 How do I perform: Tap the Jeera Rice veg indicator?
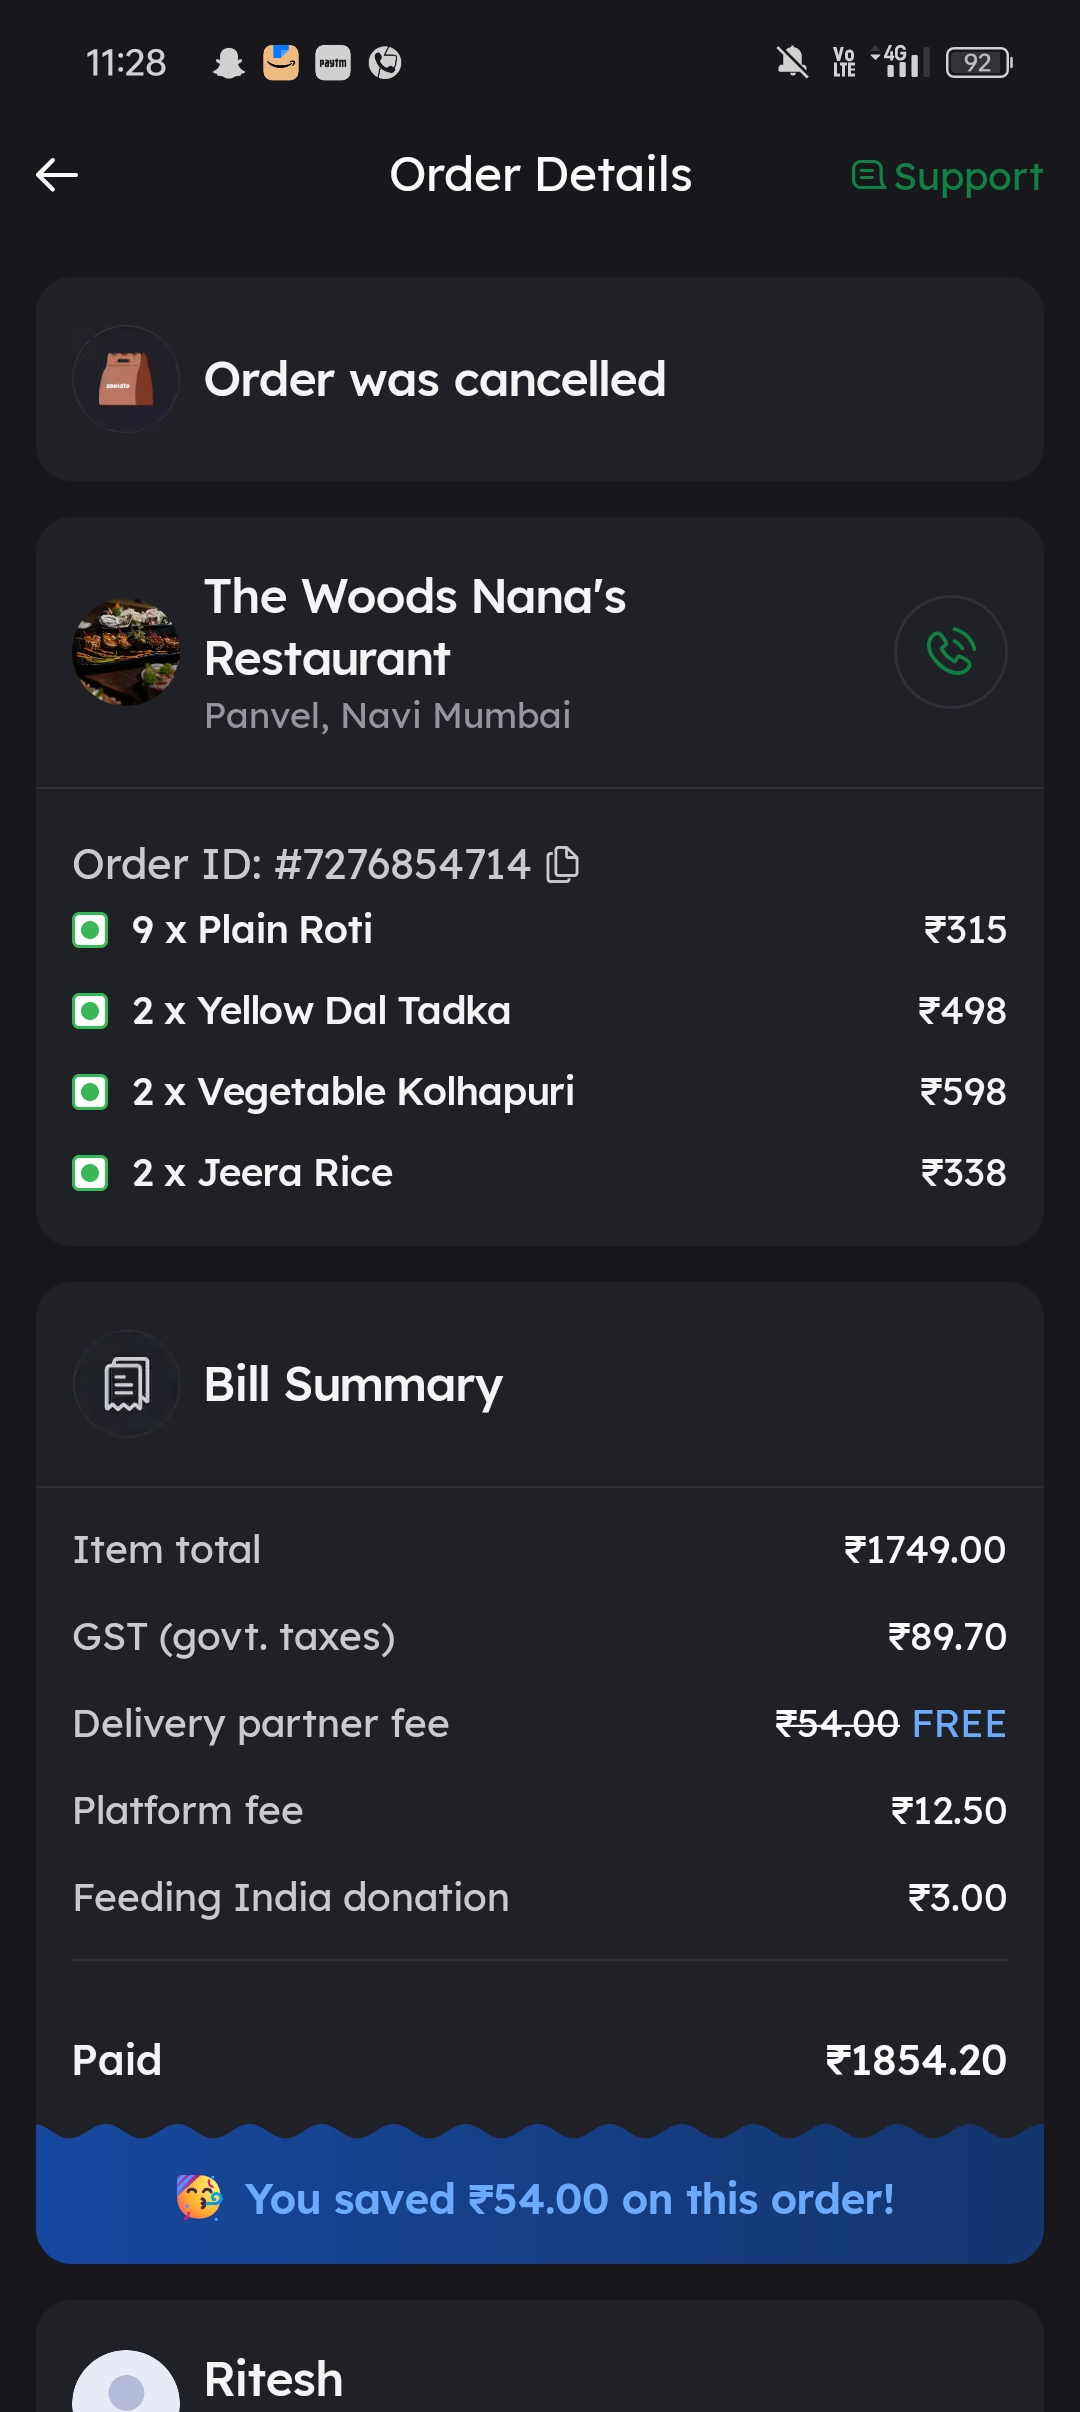90,1173
